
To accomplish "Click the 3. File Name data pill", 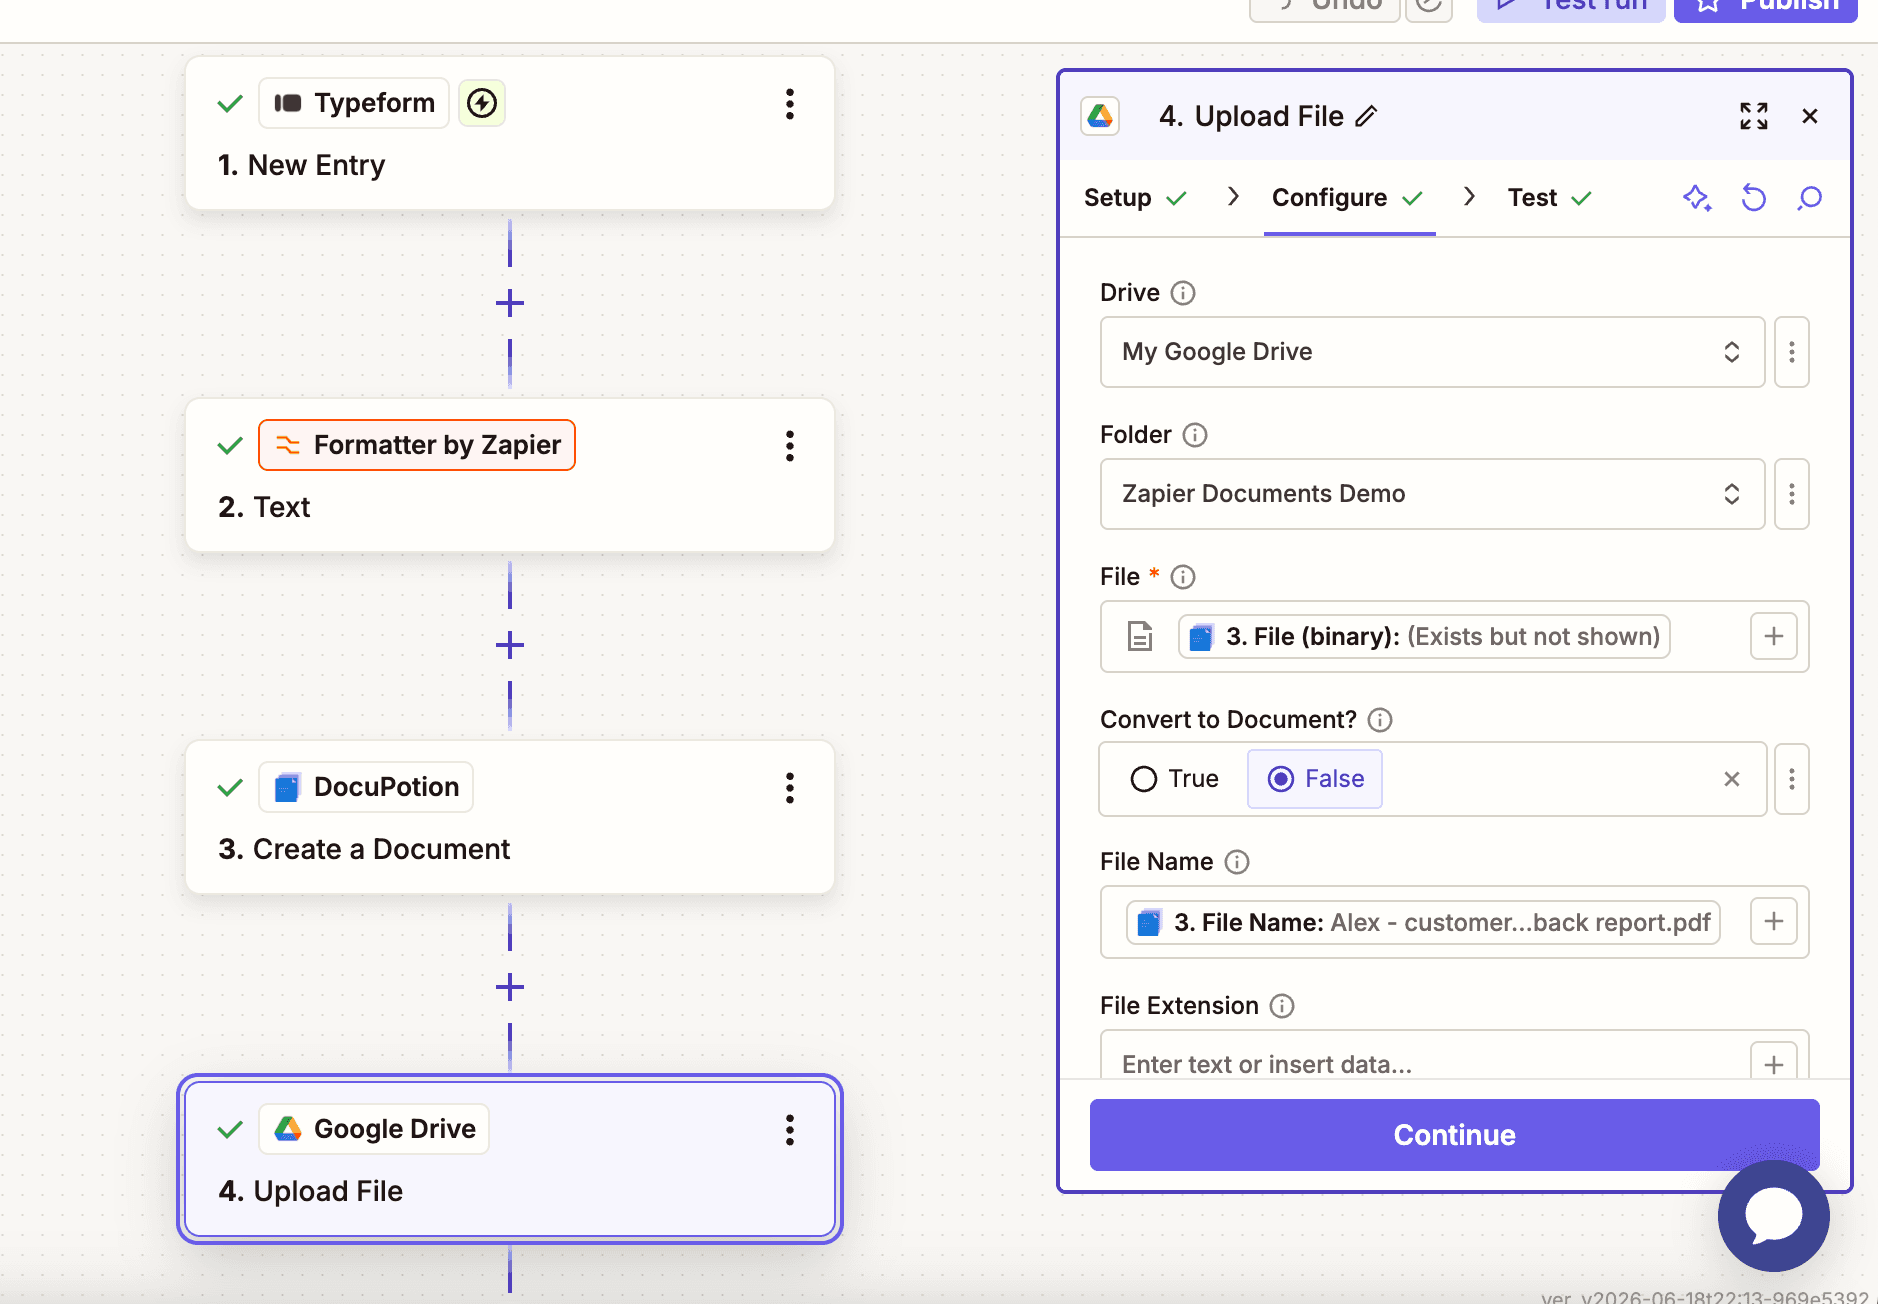I will click(1423, 922).
